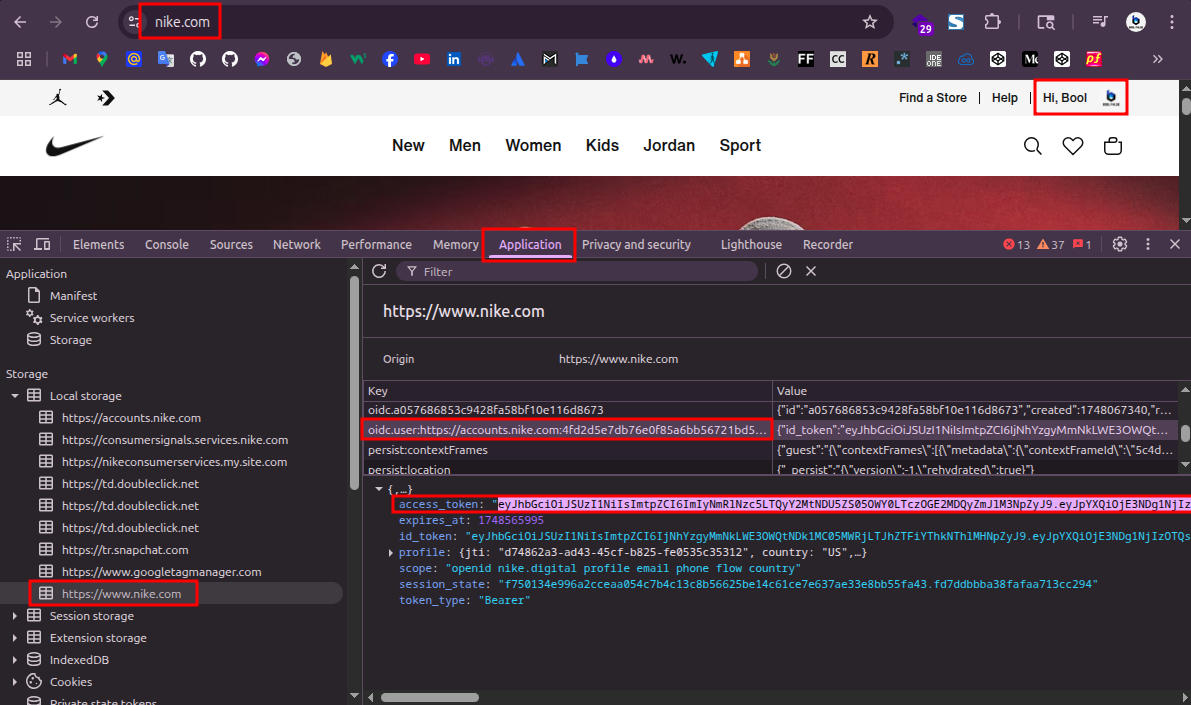
Task: Go to Nike home via swoosh logo
Action: click(74, 145)
